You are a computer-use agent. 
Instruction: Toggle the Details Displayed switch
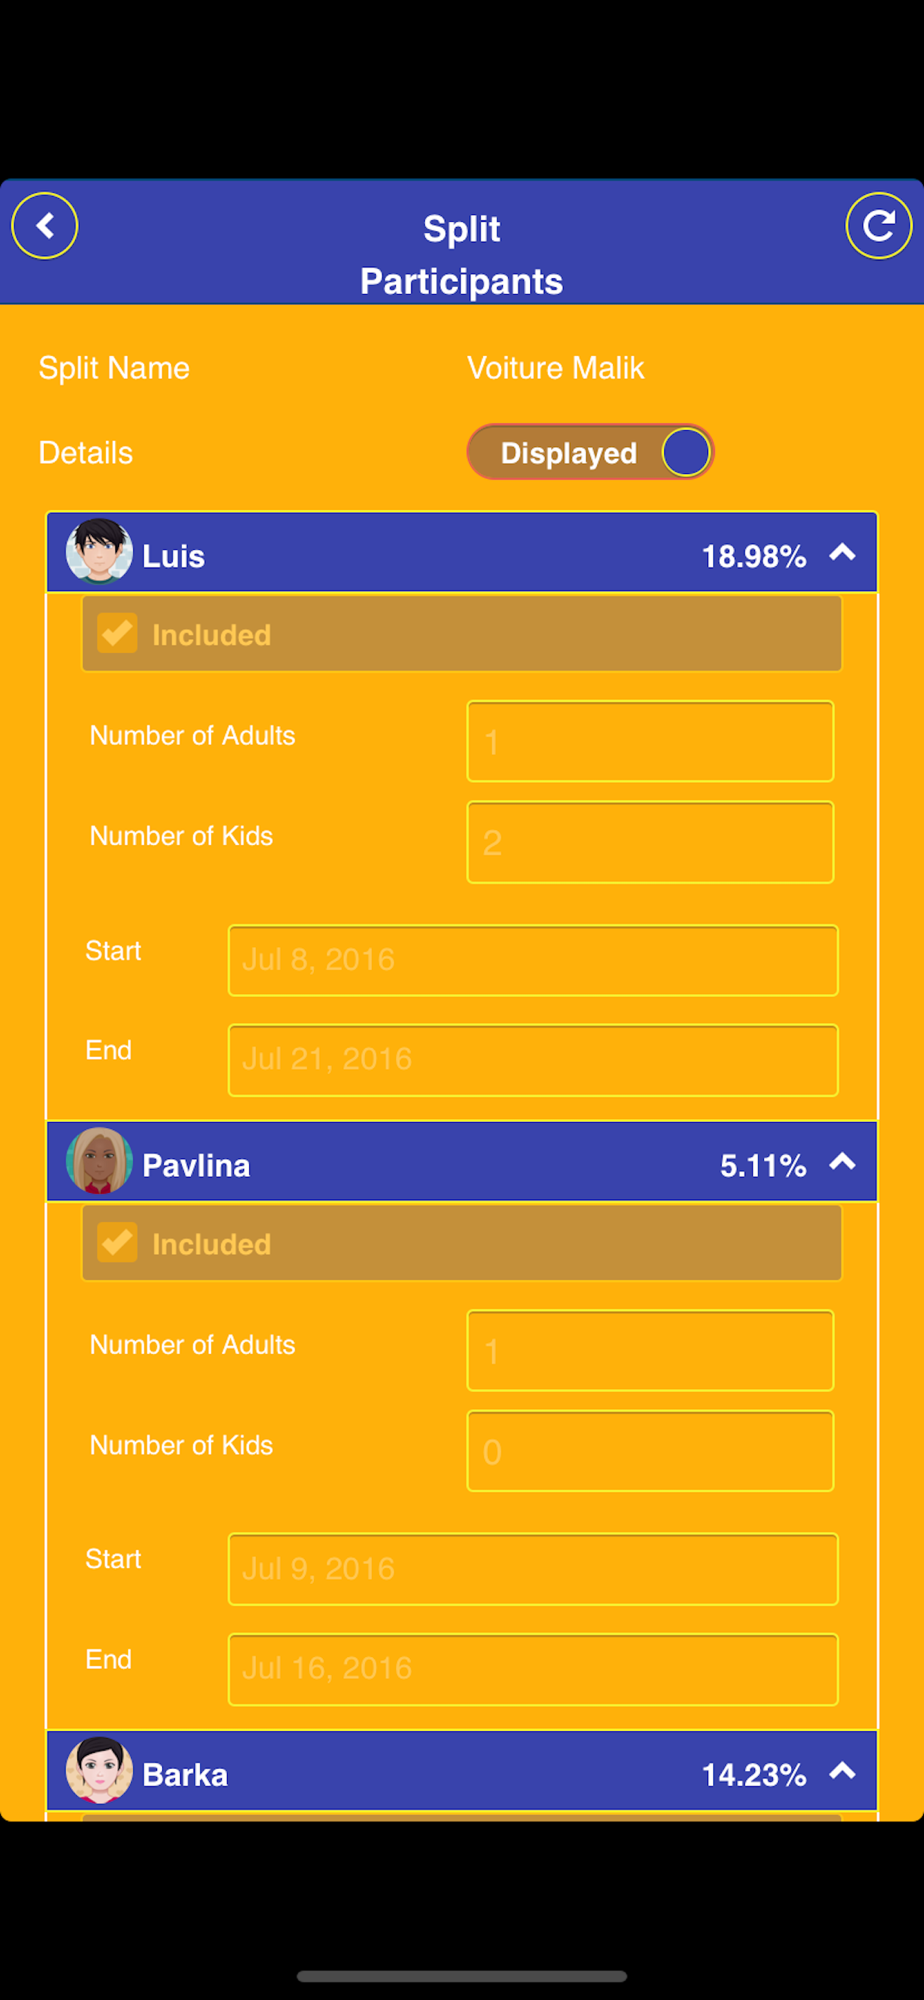click(590, 452)
